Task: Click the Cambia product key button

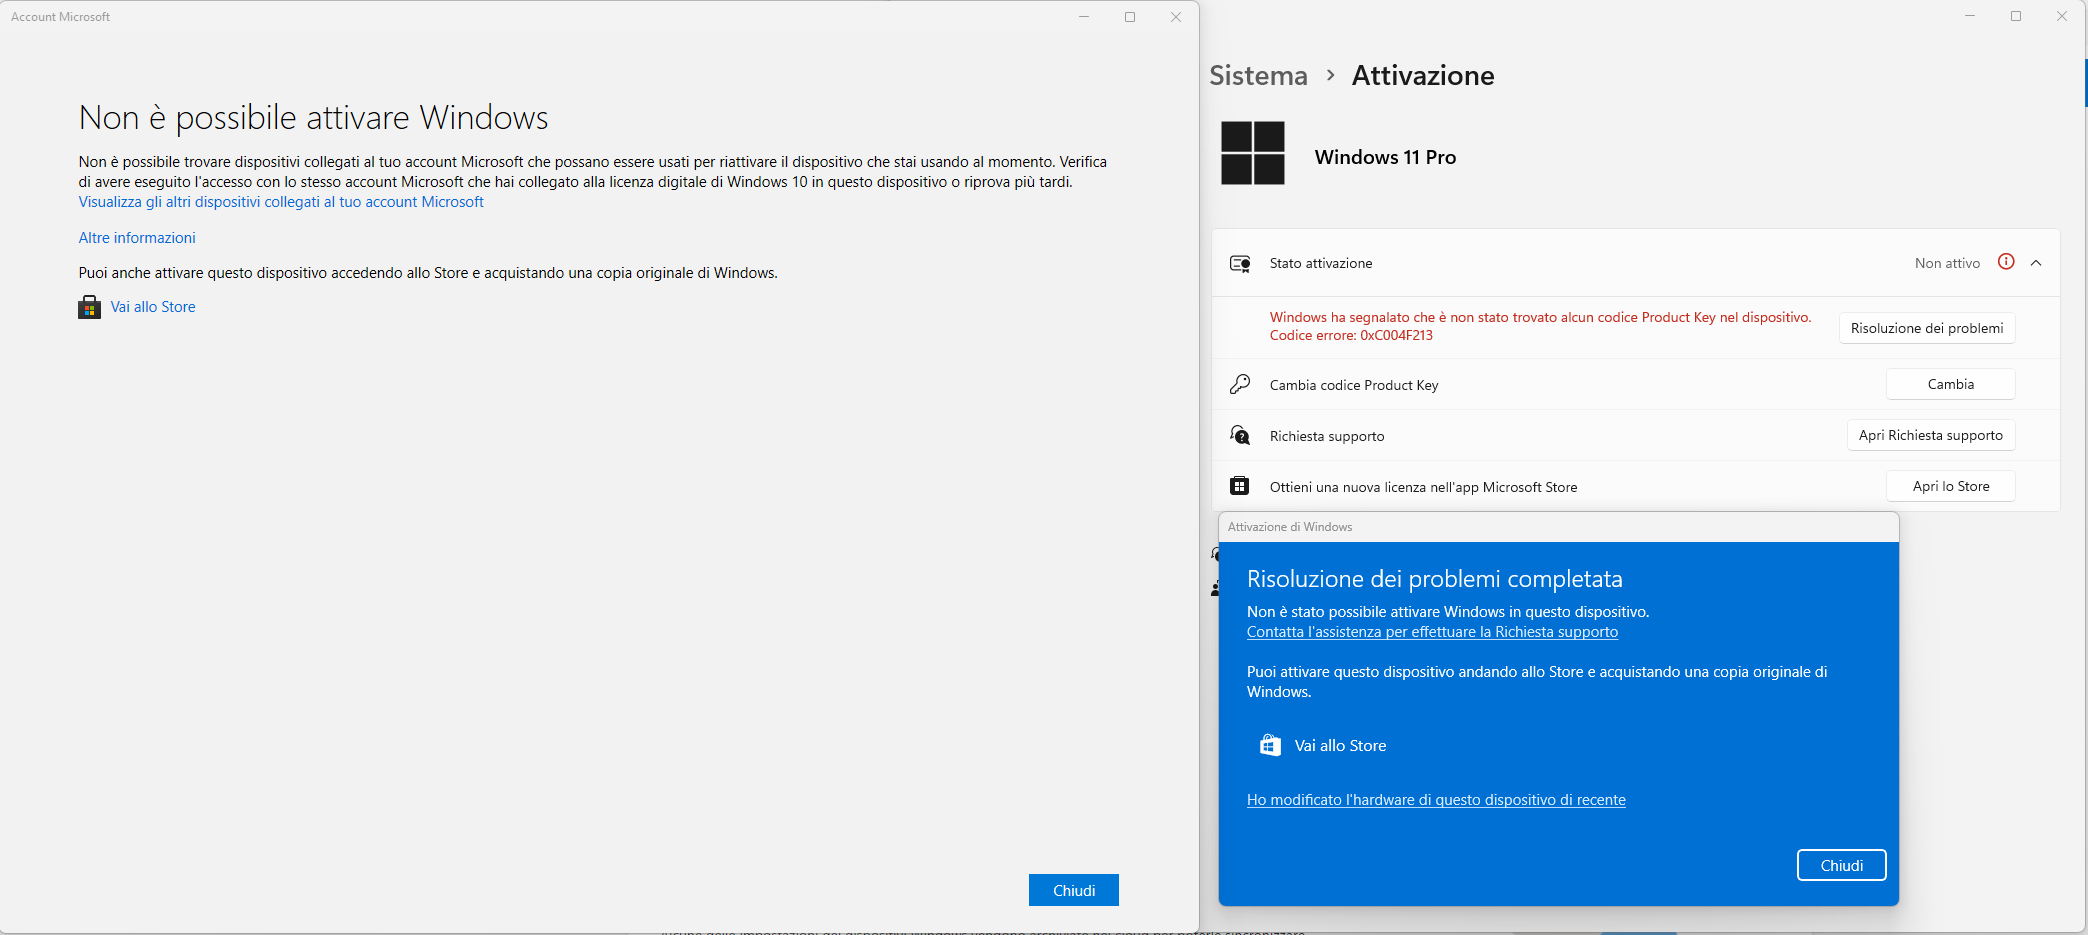Action: tap(1950, 384)
